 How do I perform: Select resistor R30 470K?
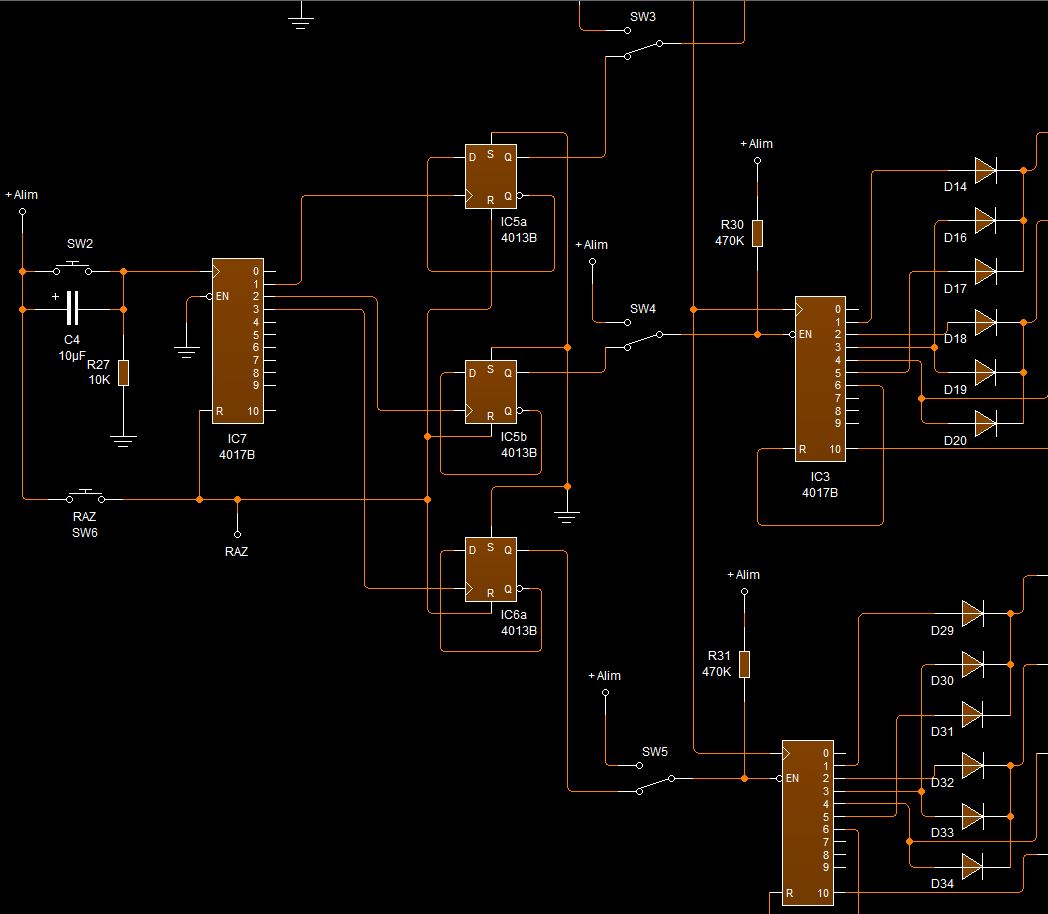757,233
